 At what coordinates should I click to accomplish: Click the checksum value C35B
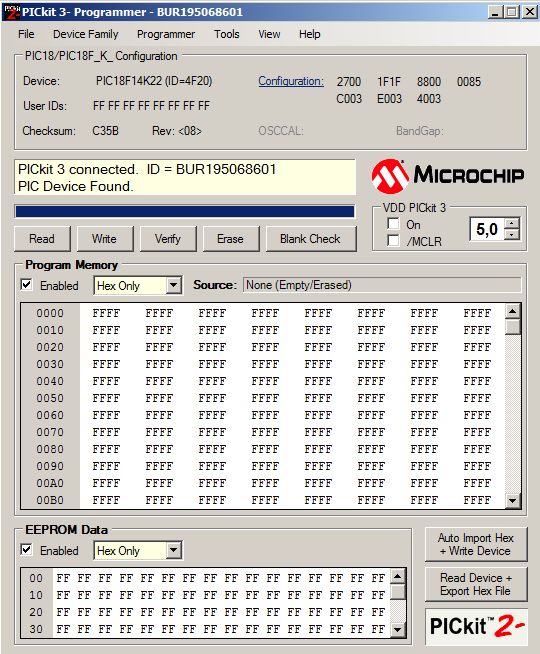[x=105, y=131]
